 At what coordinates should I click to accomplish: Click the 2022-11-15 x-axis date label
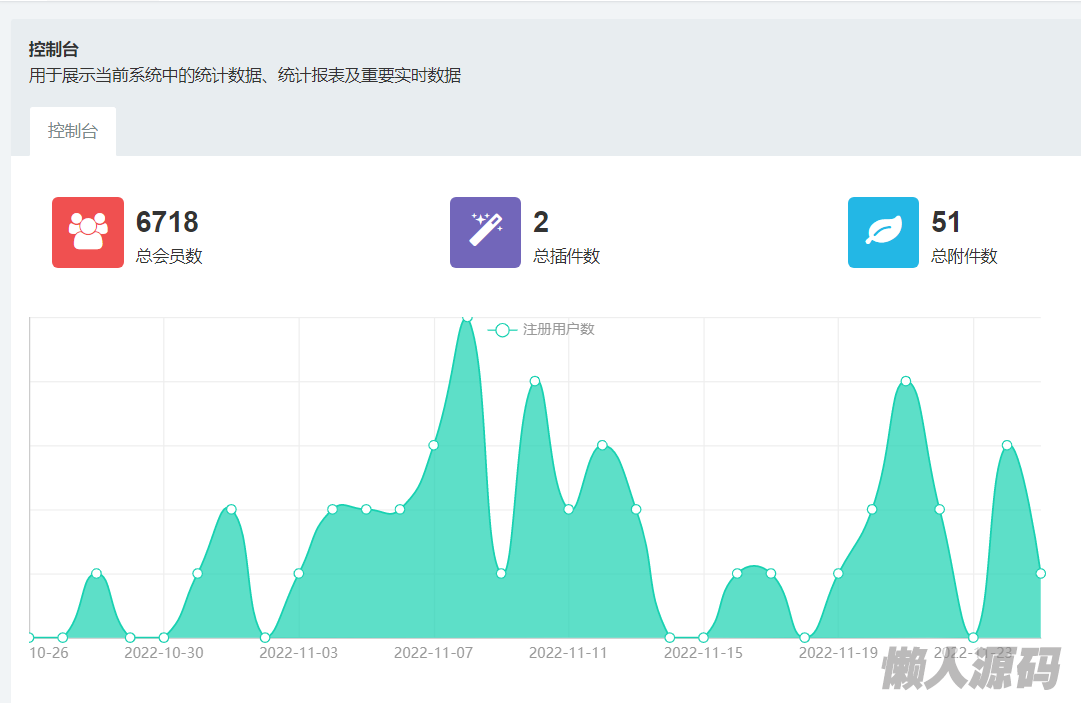(x=703, y=653)
